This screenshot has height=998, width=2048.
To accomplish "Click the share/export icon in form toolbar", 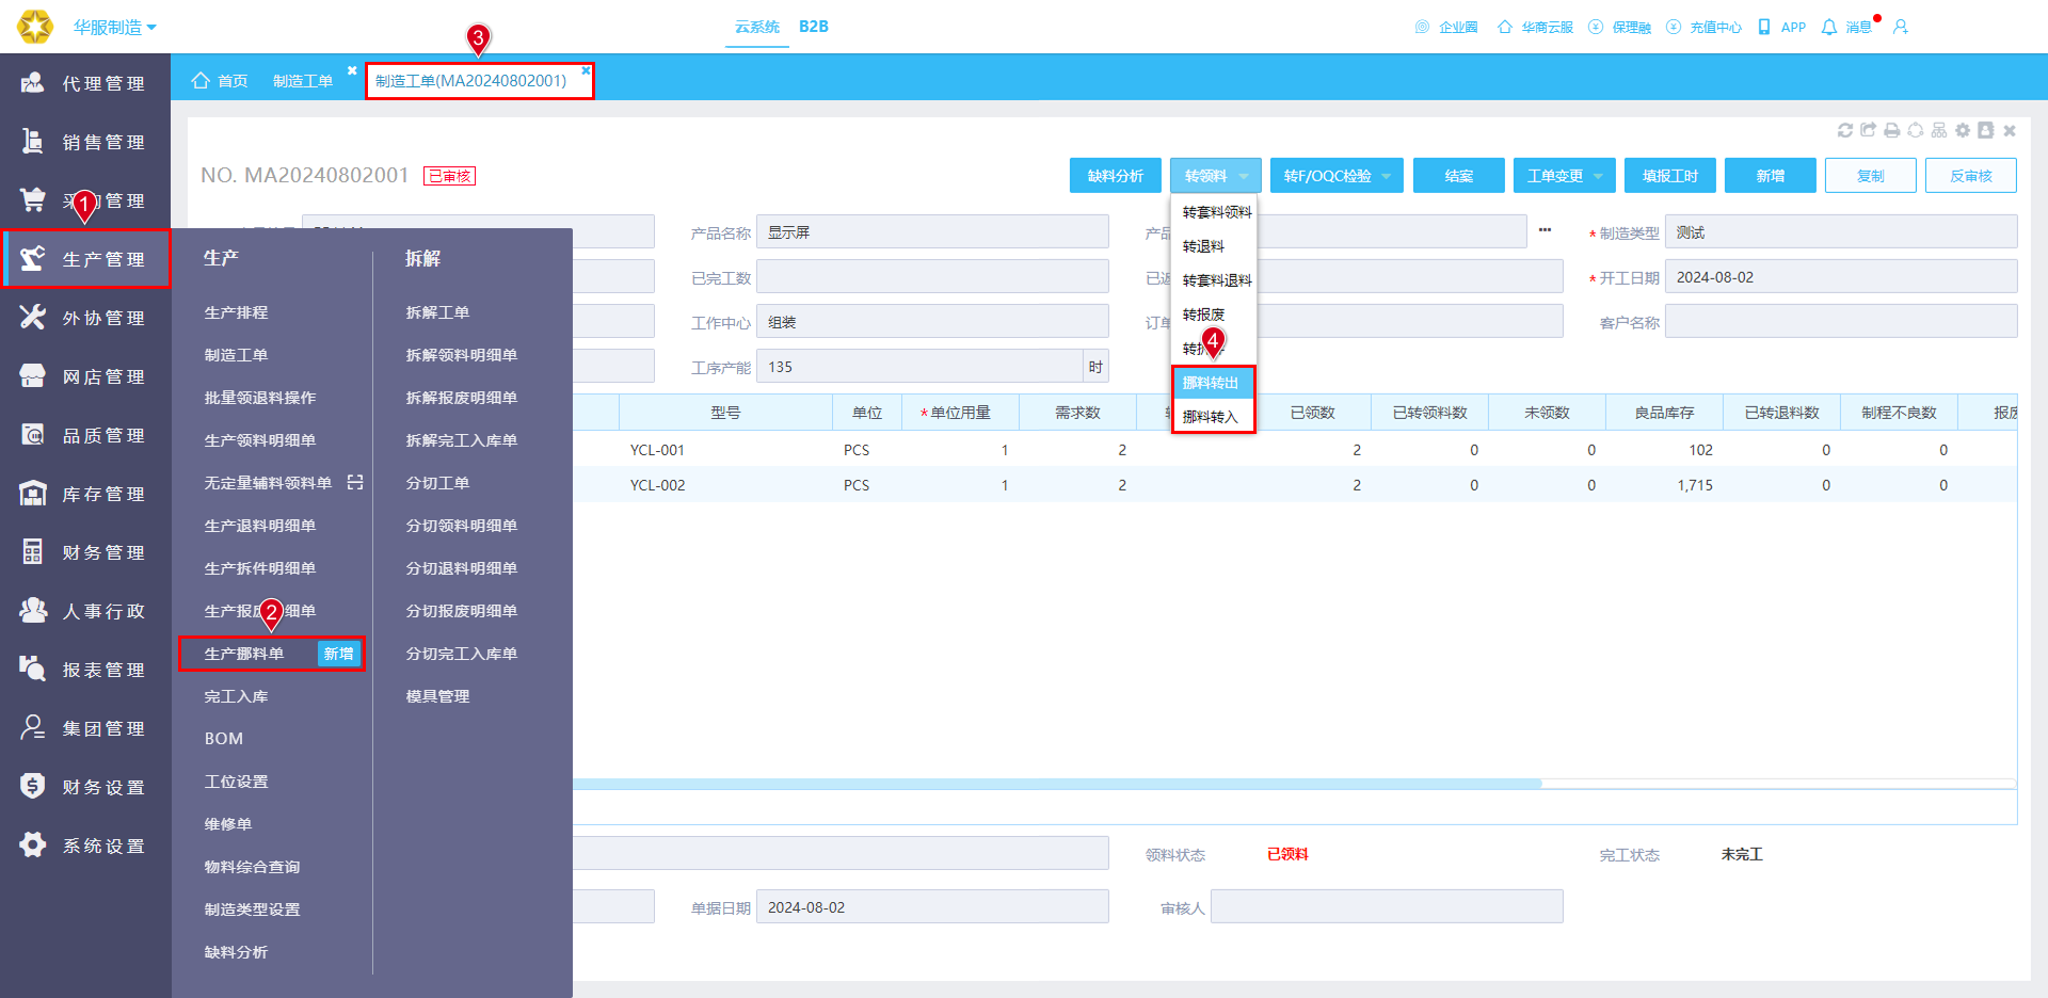I will tap(1868, 130).
